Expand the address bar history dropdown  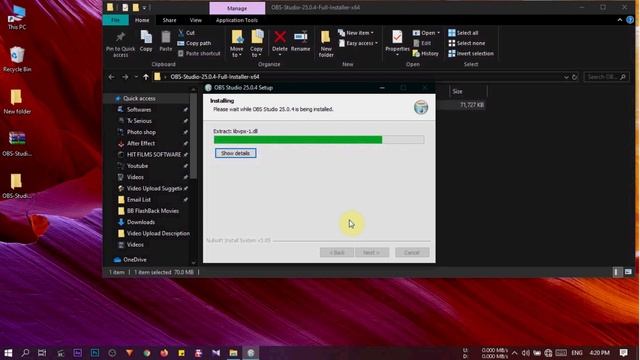coord(566,77)
